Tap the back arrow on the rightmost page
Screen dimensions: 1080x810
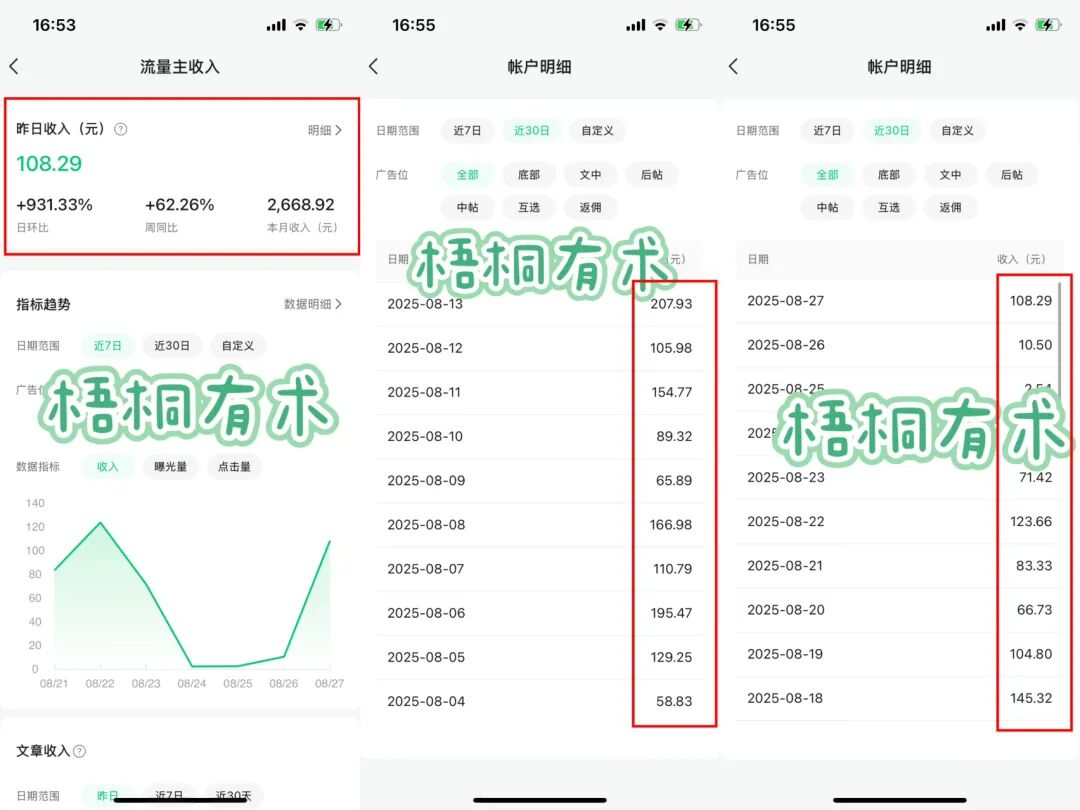click(733, 66)
